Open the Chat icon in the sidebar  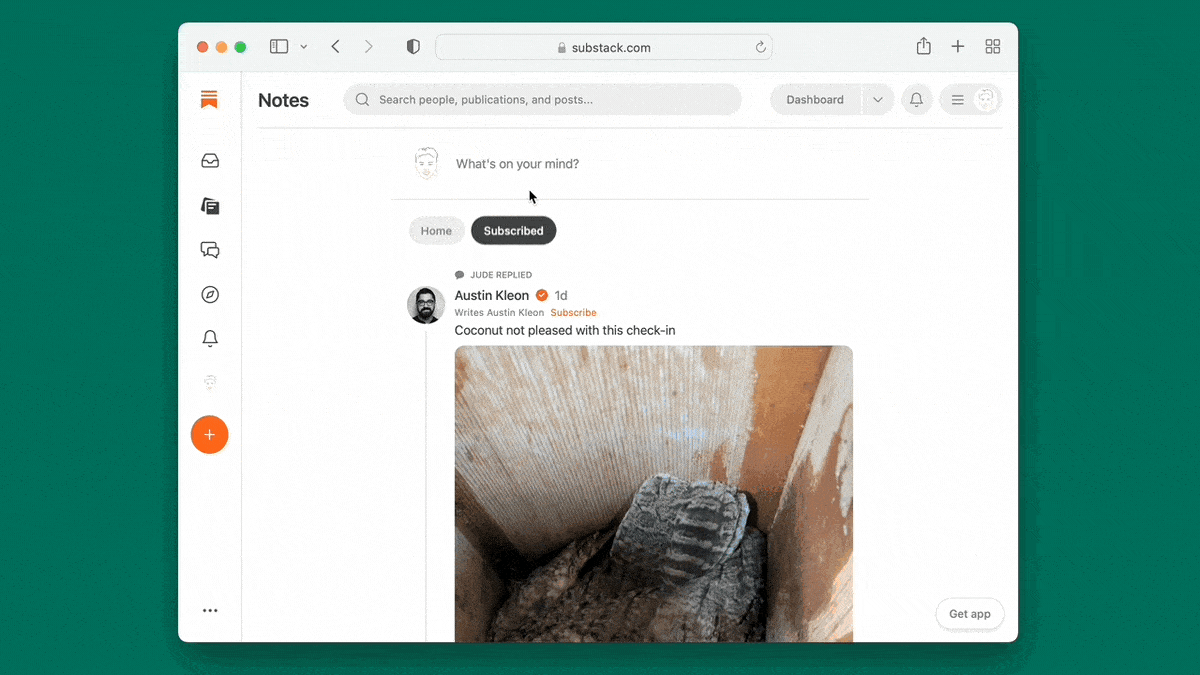(209, 250)
